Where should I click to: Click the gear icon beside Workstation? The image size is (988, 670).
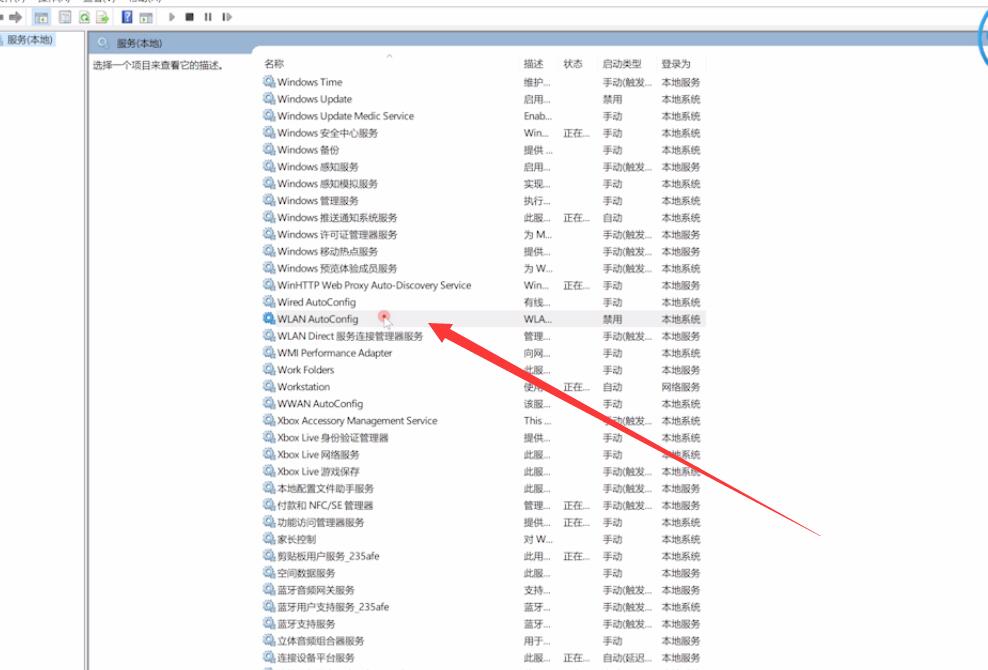point(269,386)
